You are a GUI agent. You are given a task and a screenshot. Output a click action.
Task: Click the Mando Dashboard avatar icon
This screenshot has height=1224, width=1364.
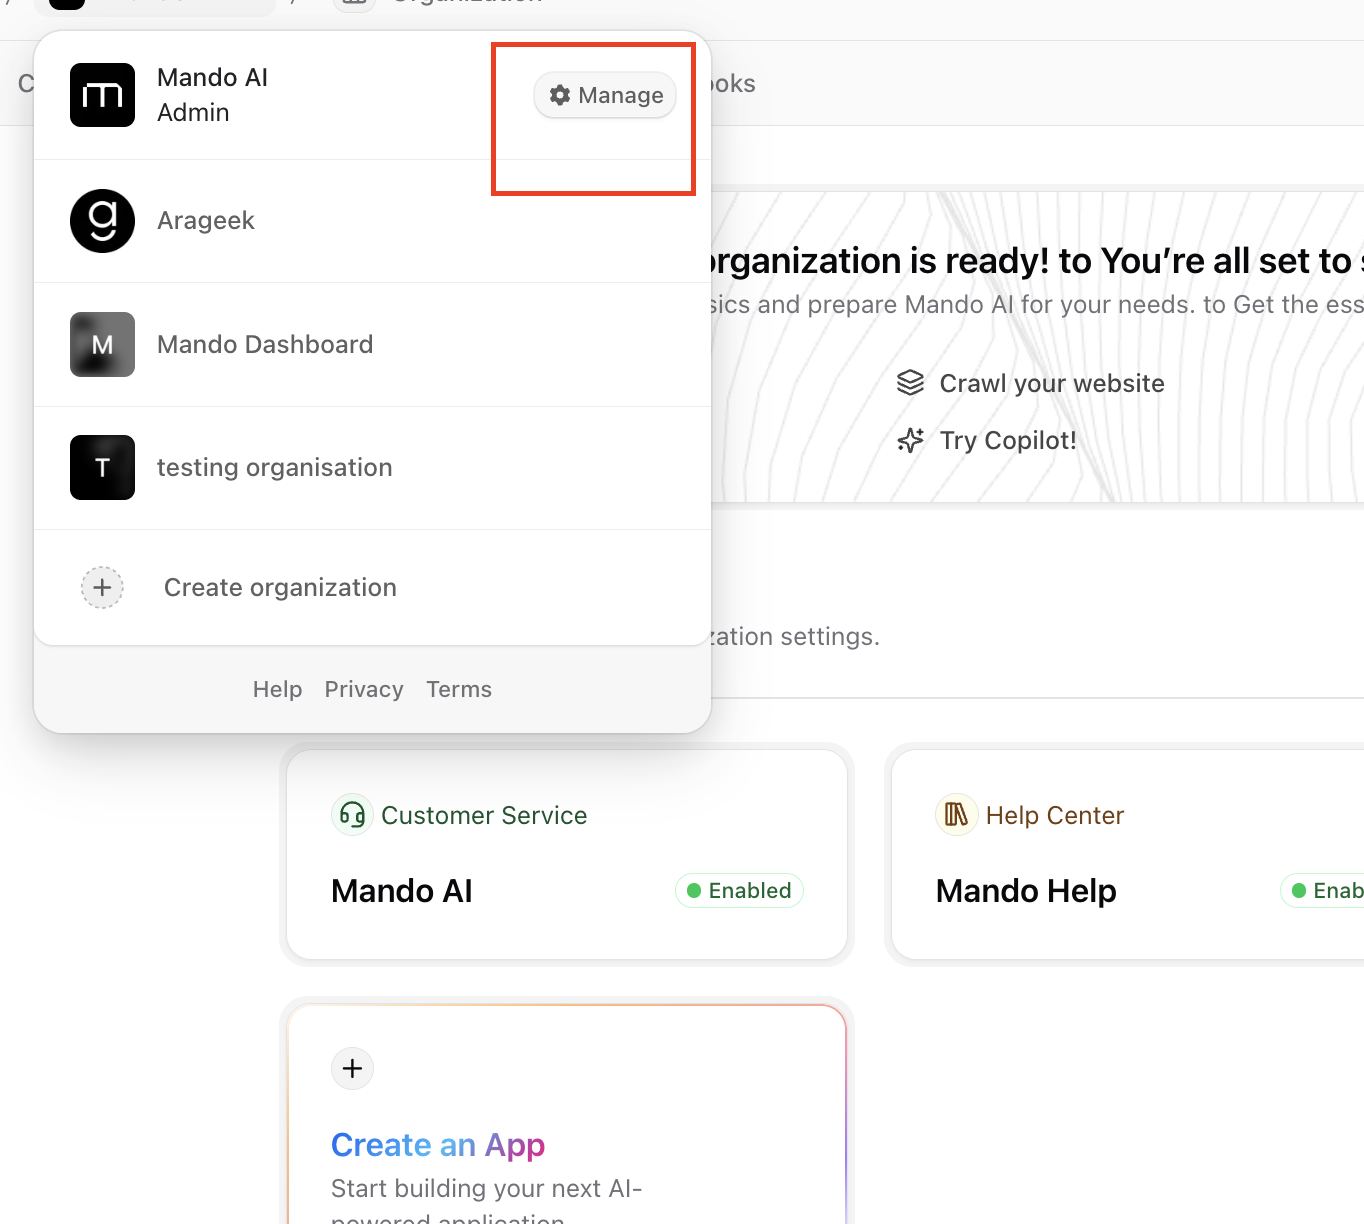click(102, 345)
